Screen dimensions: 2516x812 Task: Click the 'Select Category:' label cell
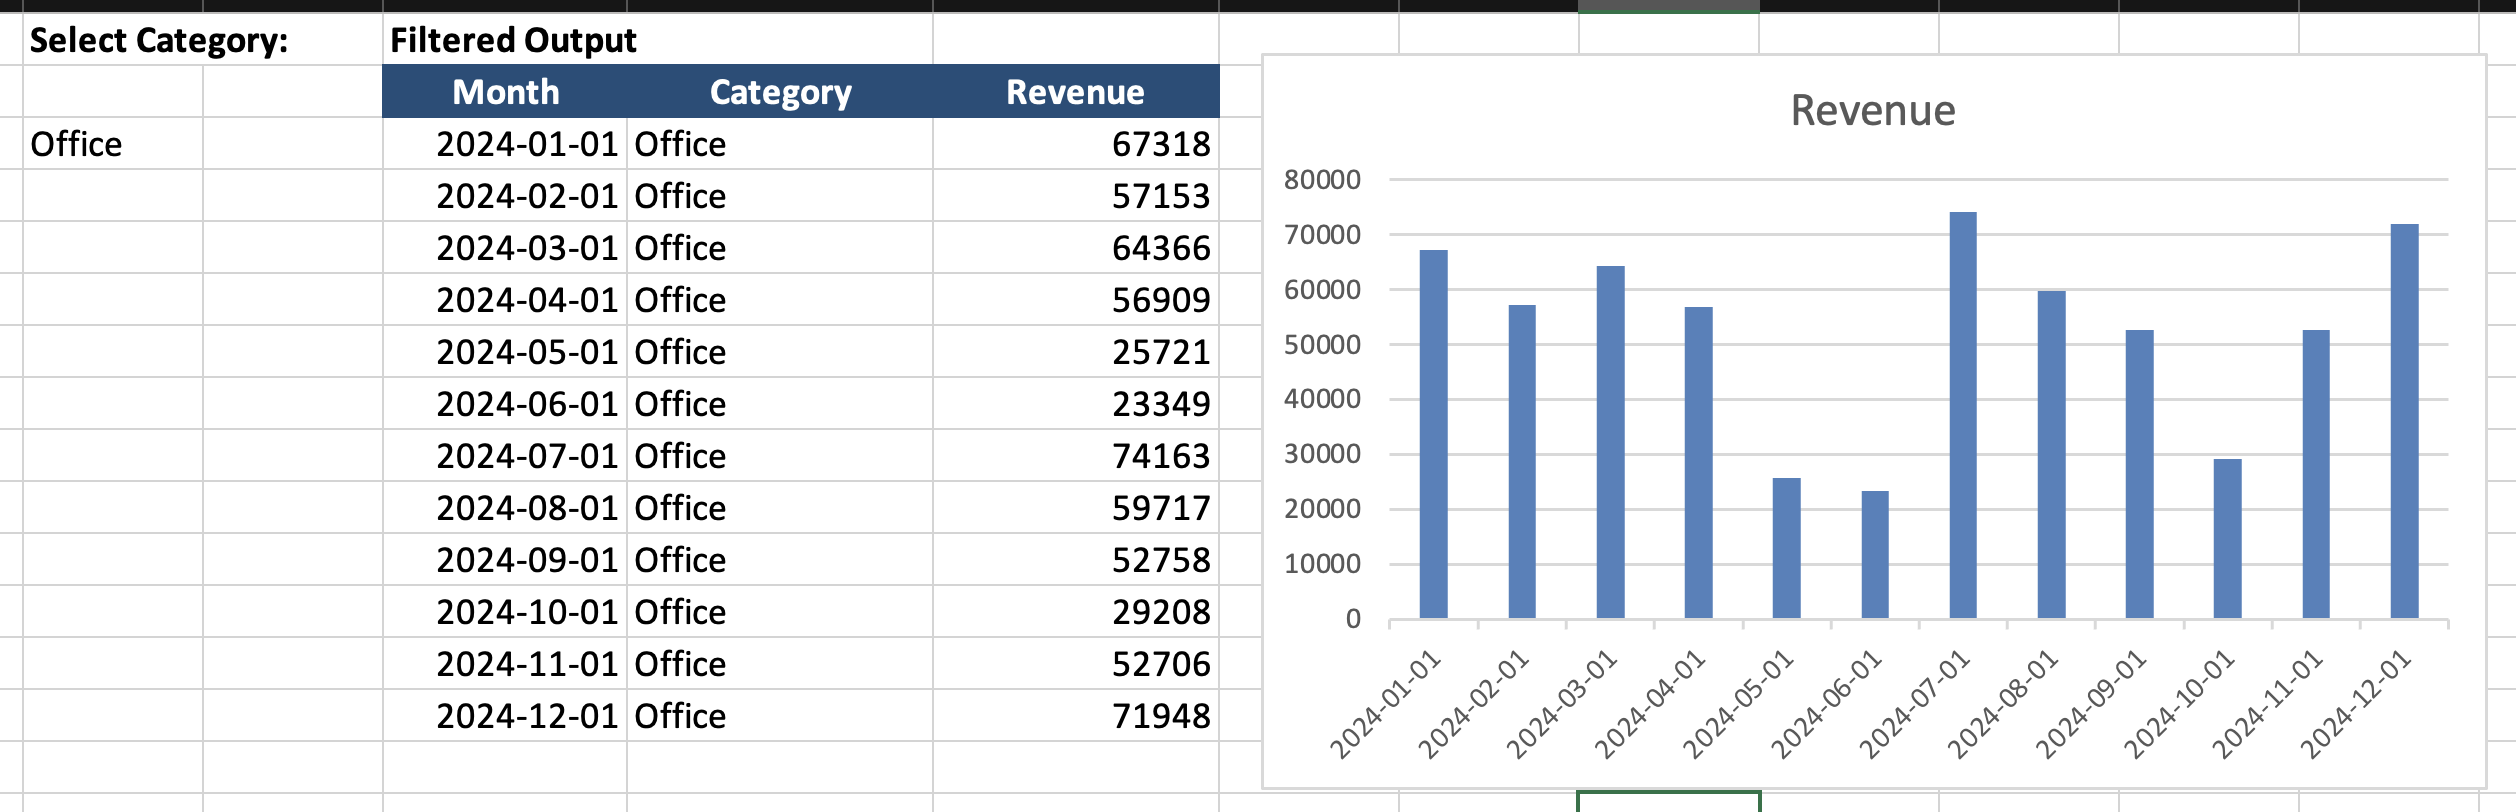click(x=158, y=40)
